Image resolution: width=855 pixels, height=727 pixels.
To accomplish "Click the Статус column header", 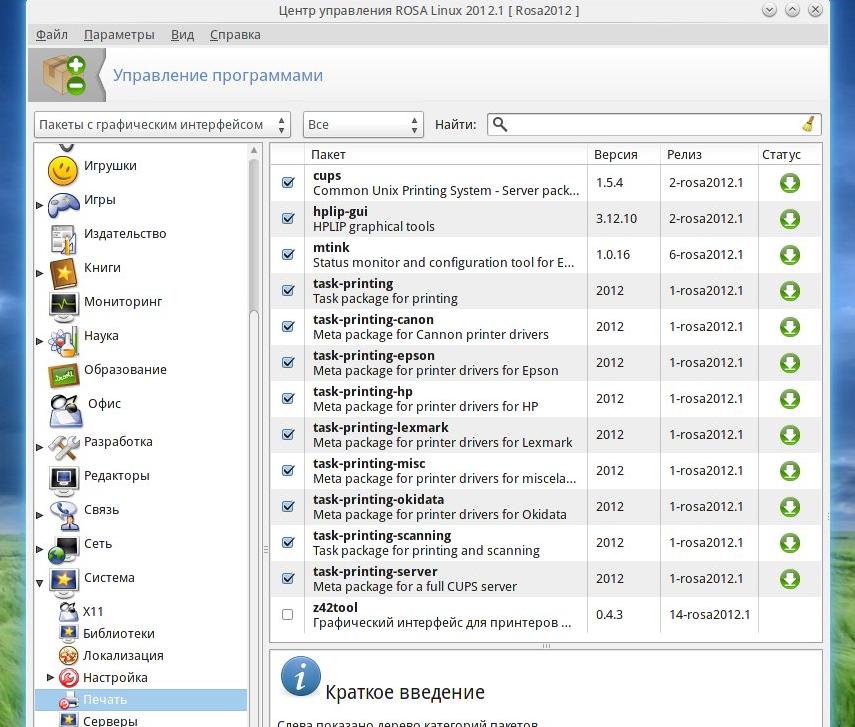I will (781, 155).
